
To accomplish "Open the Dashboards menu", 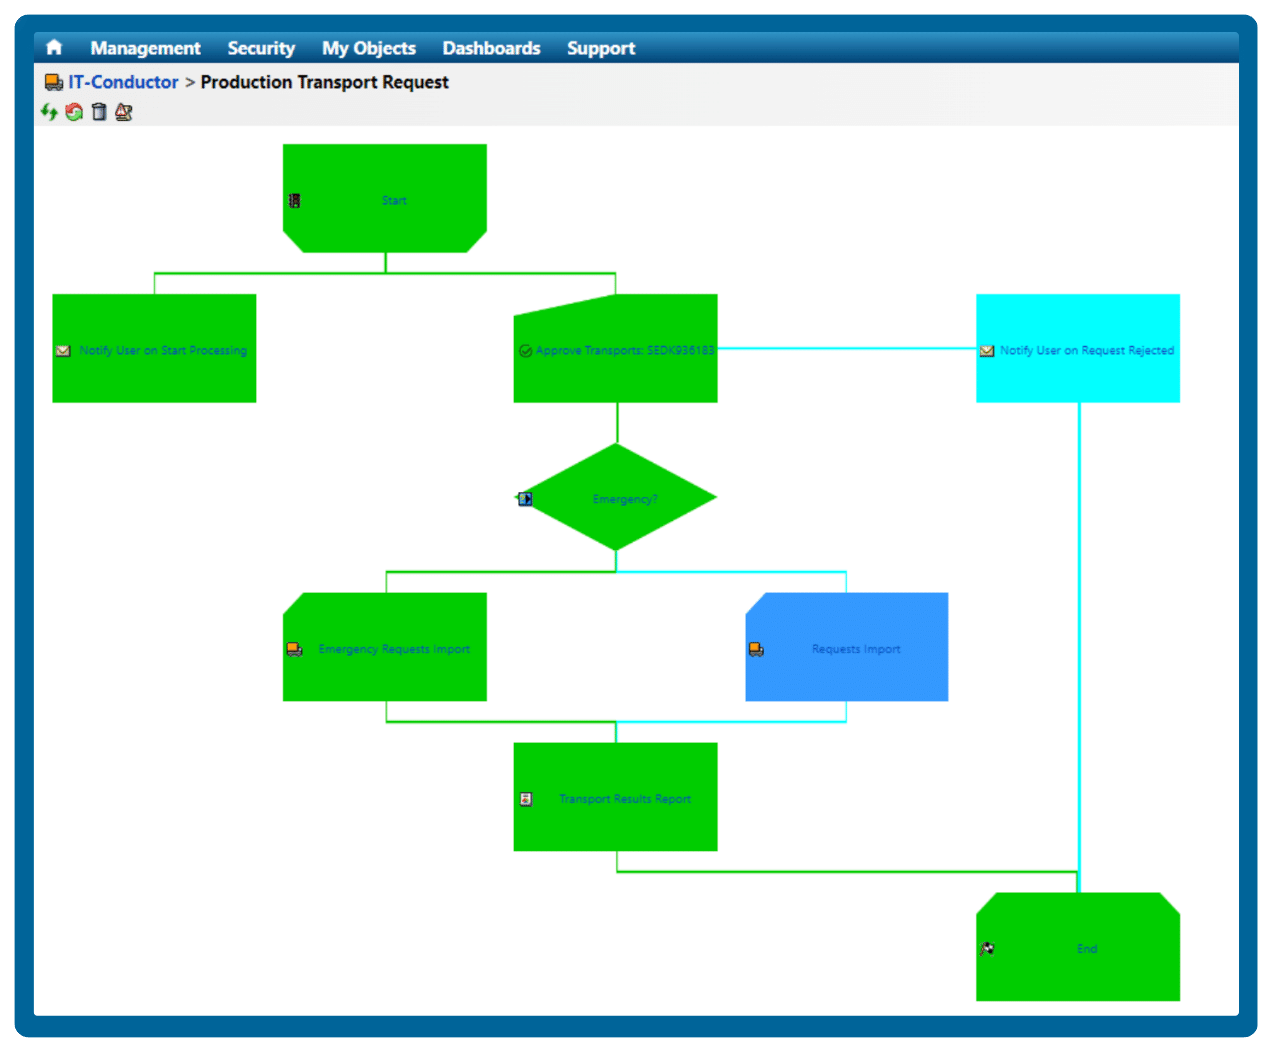I will (x=491, y=47).
